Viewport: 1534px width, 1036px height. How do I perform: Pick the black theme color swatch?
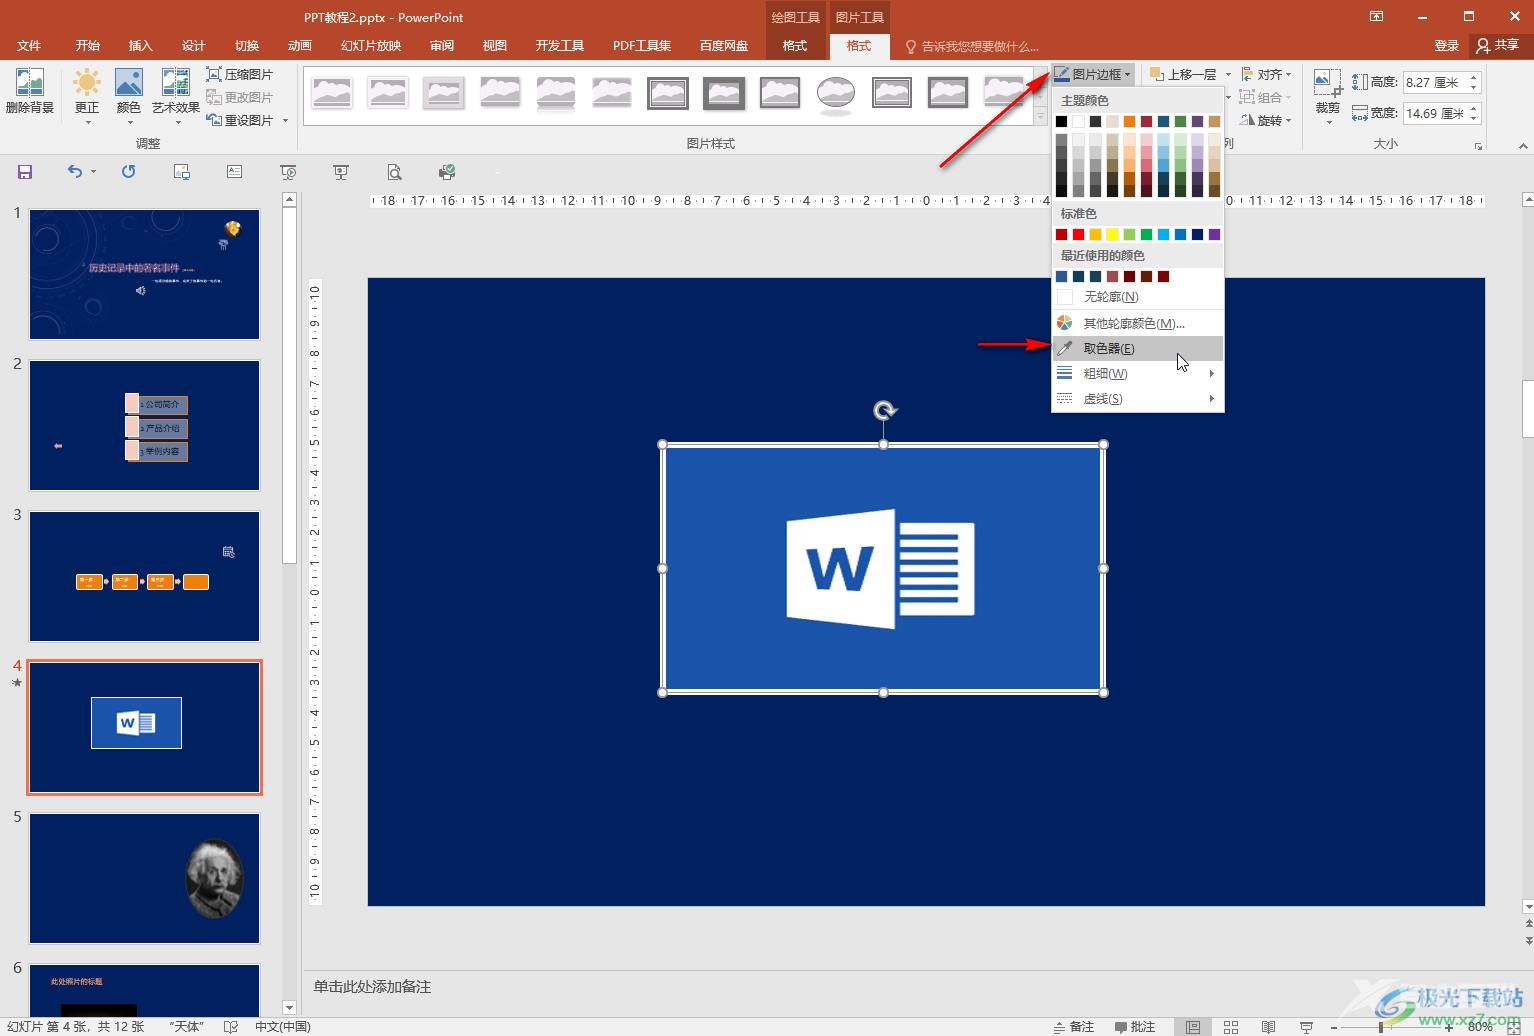tap(1061, 121)
